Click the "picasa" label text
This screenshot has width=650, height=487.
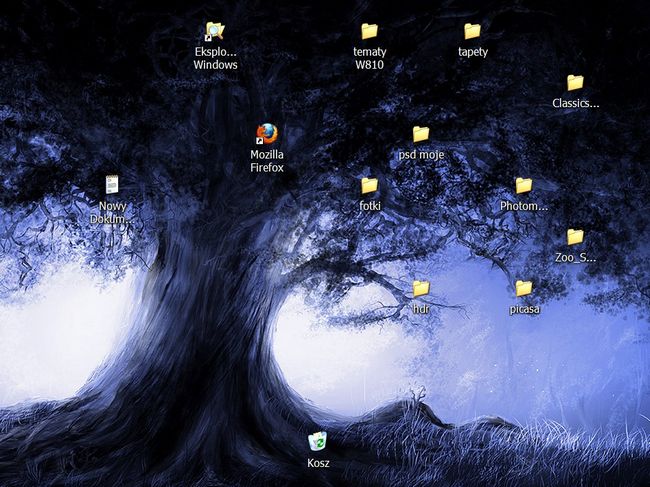click(x=524, y=309)
